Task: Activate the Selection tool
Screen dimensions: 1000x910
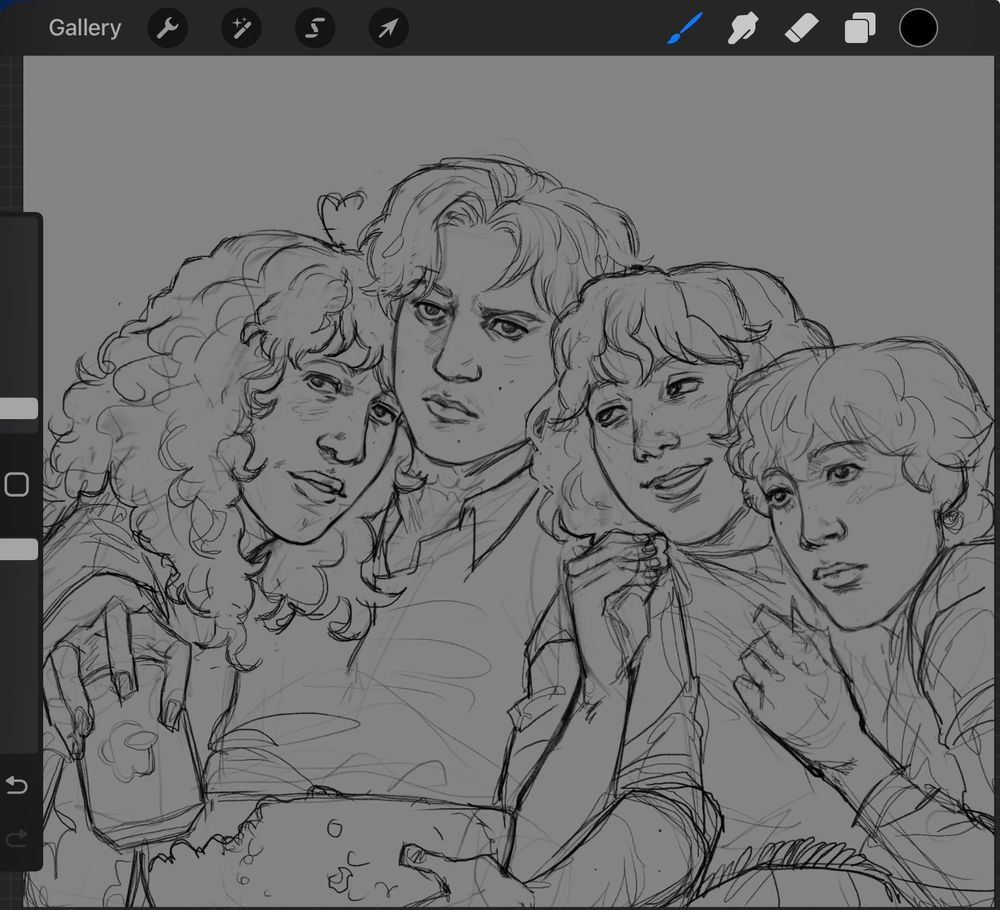Action: point(314,29)
